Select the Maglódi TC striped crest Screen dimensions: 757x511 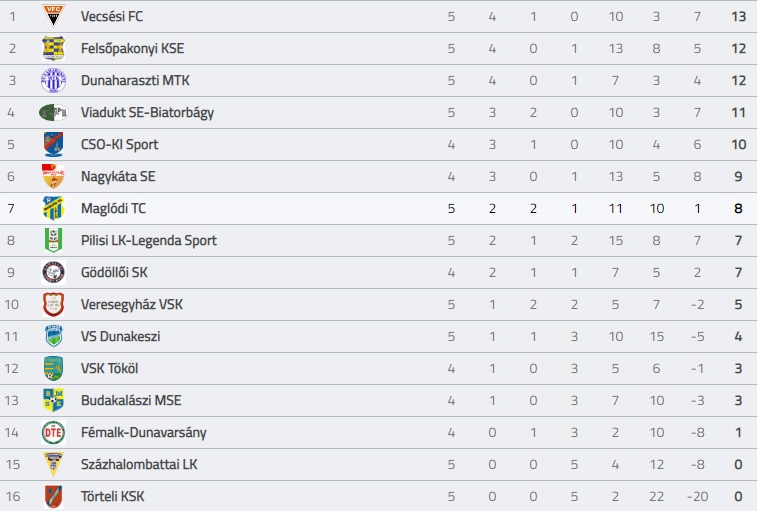click(53, 208)
